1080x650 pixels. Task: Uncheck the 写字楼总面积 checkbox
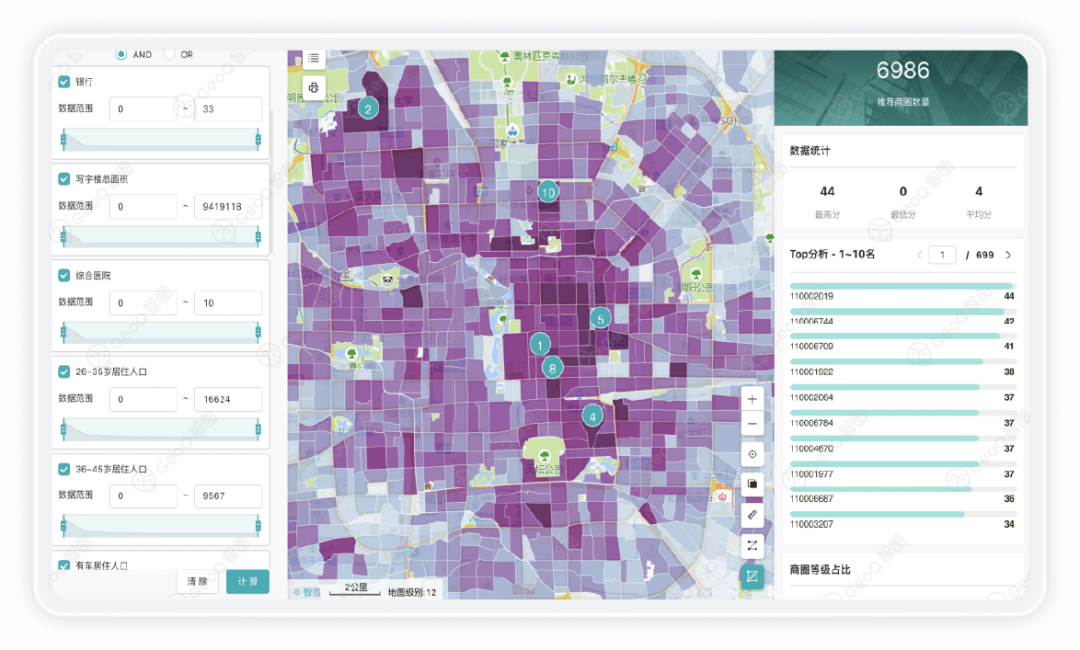click(x=64, y=179)
